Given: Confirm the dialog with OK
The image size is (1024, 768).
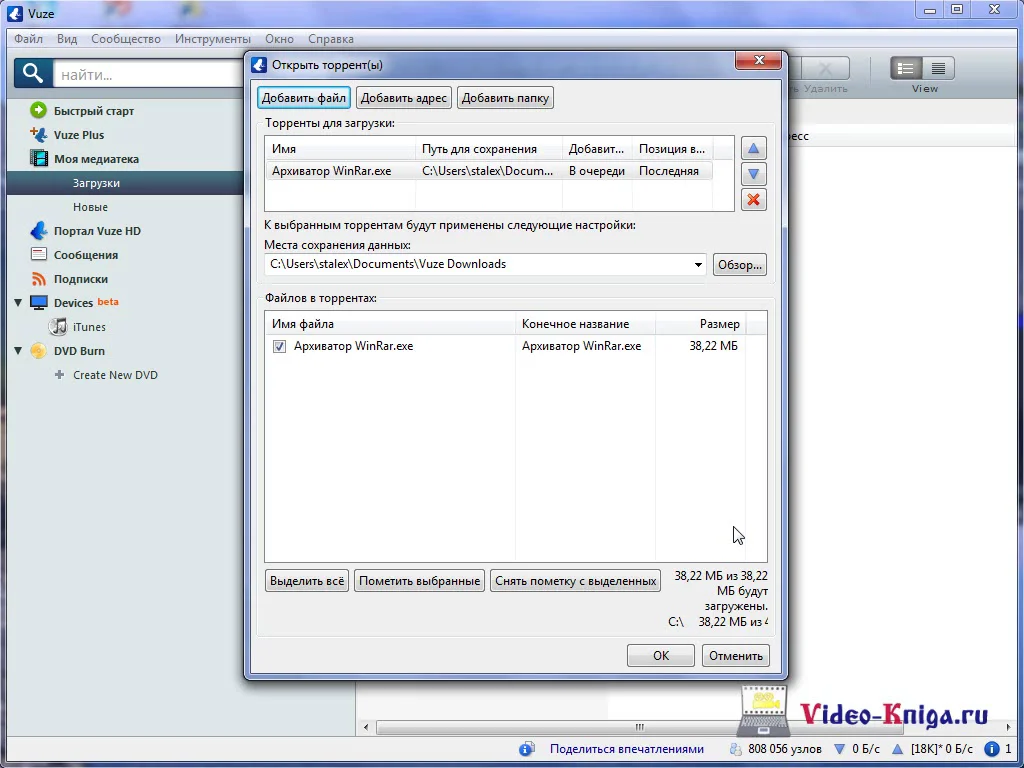Looking at the screenshot, I should tap(660, 656).
